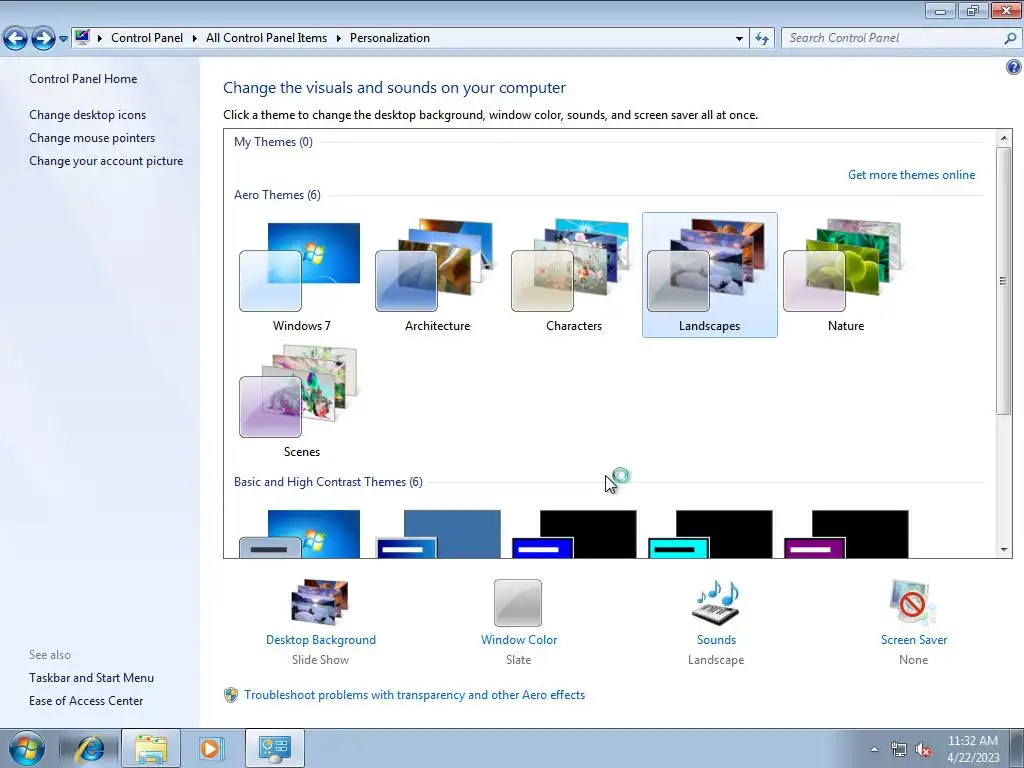Viewport: 1024px width, 768px height.
Task: Open the Windows Start menu
Action: coord(27,748)
